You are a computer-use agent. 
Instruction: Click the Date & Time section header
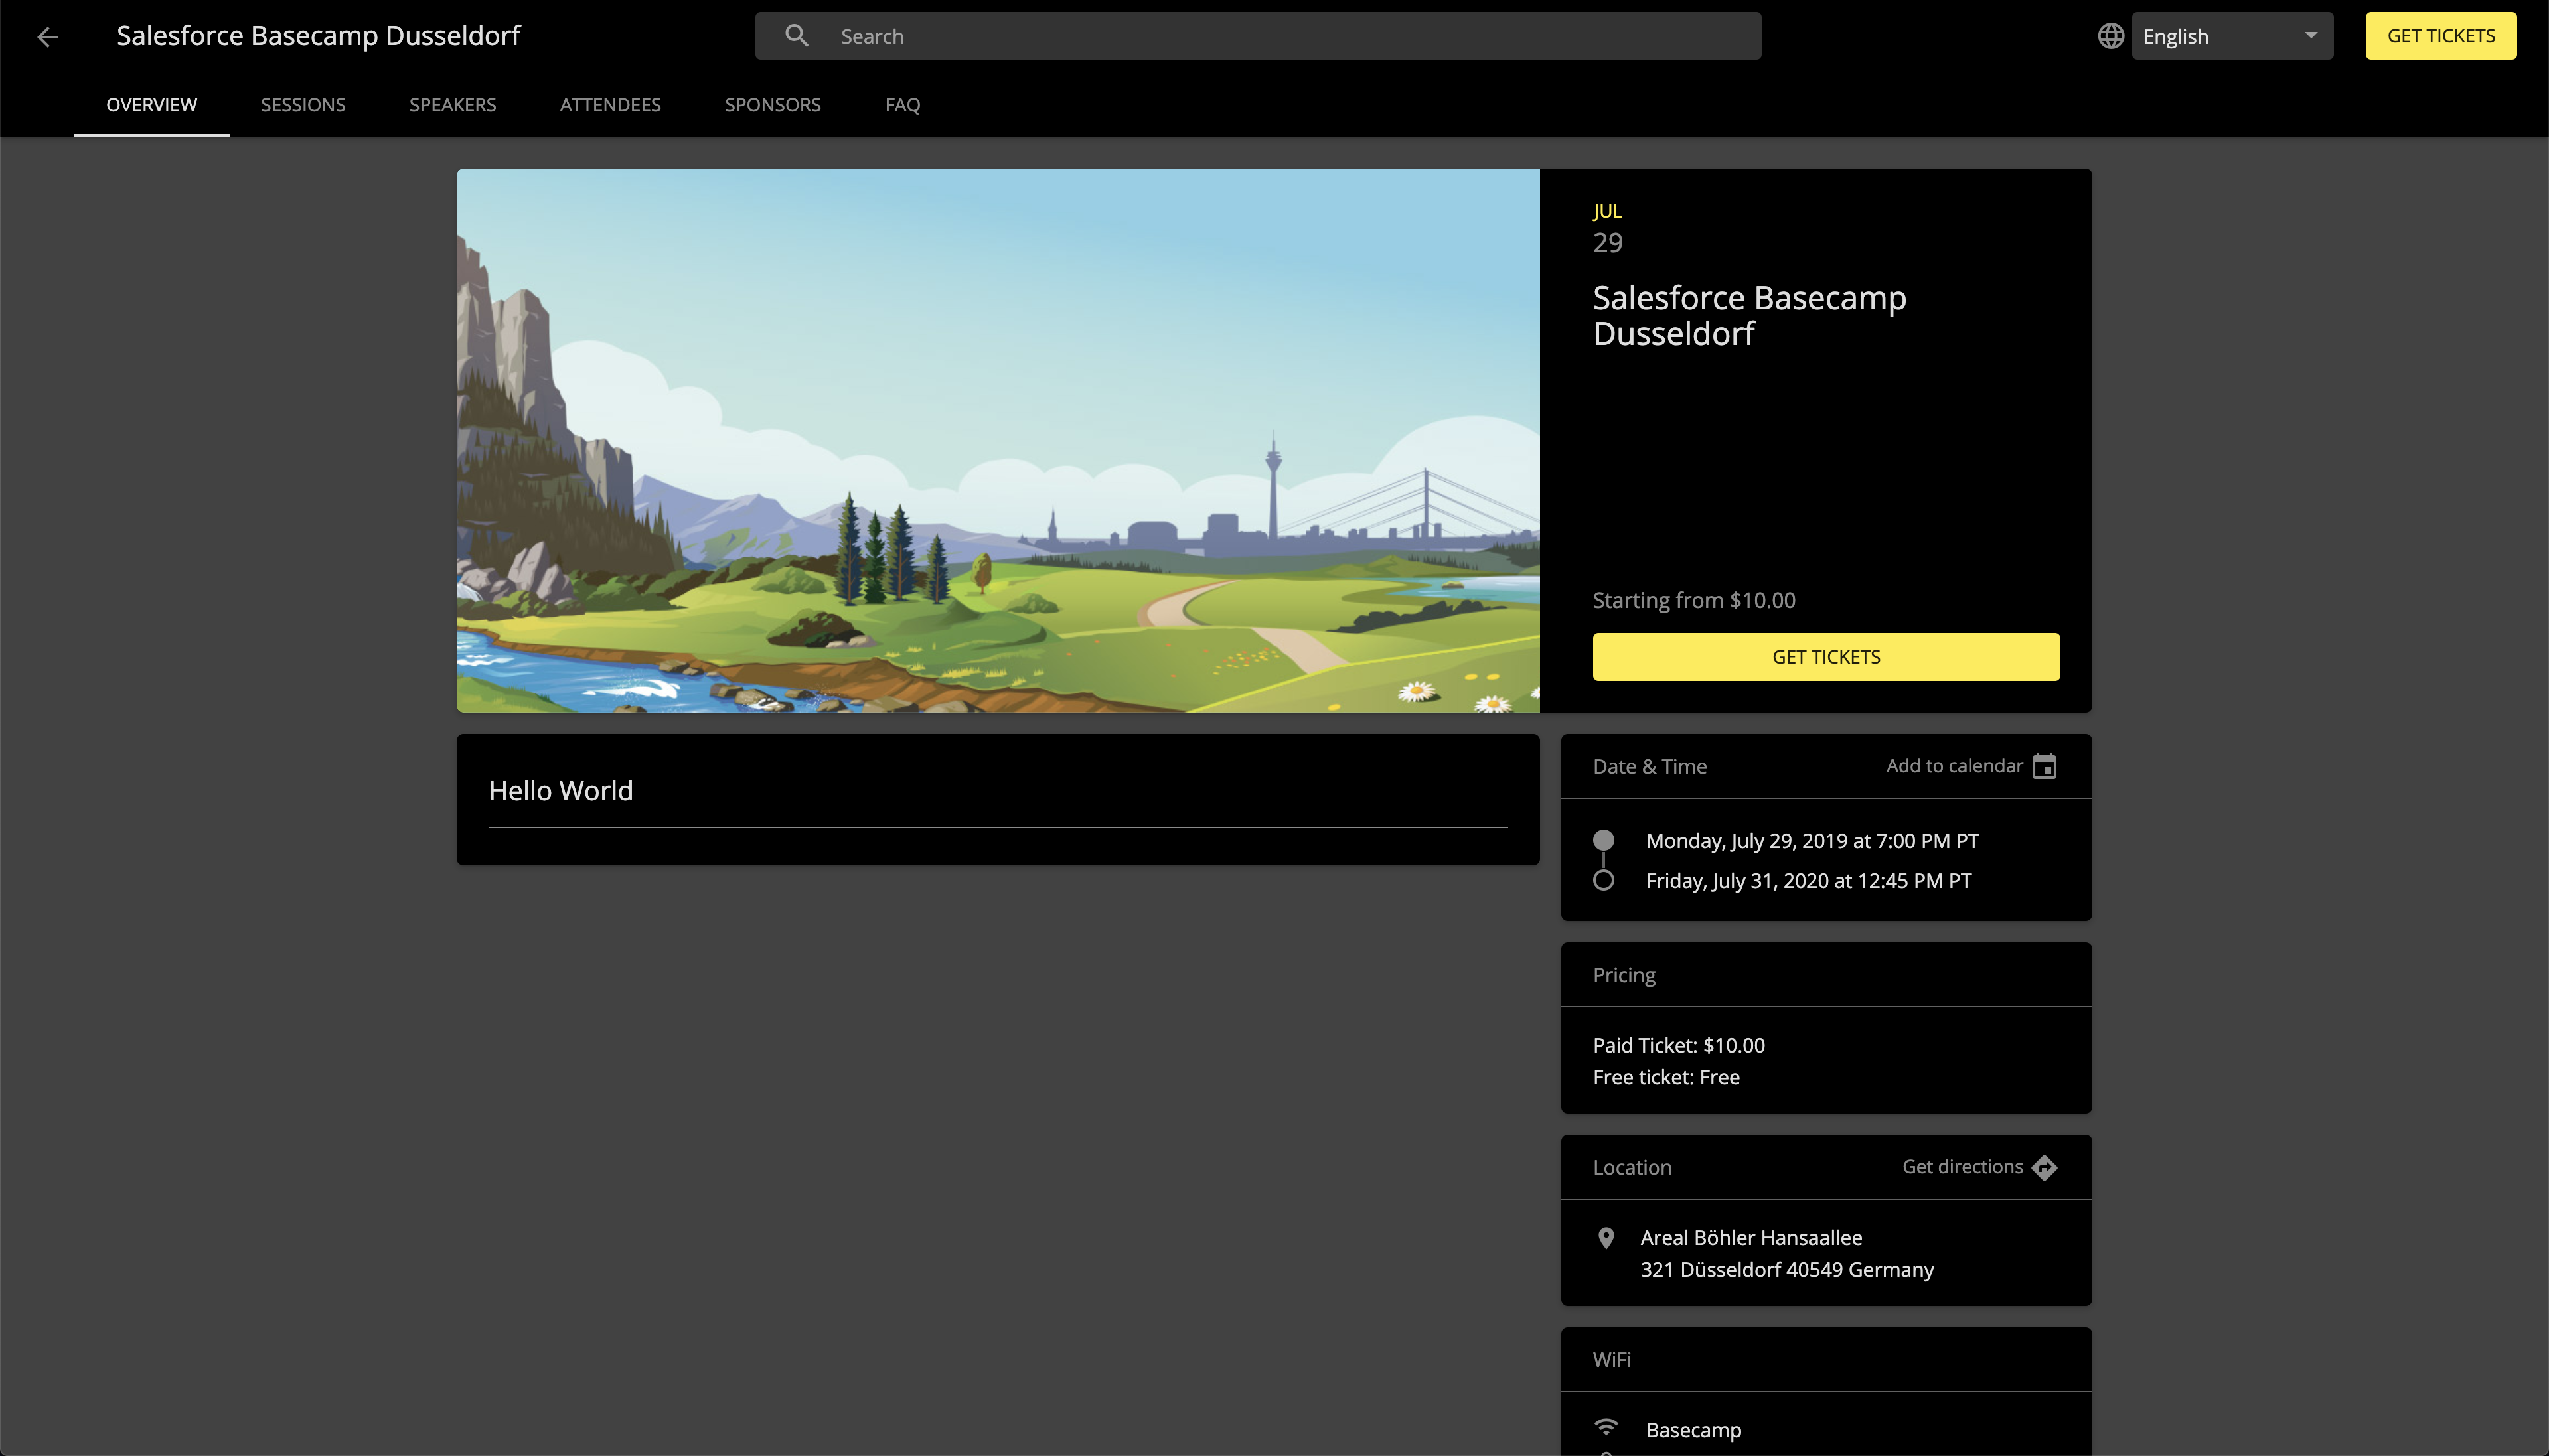pyautogui.click(x=1649, y=767)
